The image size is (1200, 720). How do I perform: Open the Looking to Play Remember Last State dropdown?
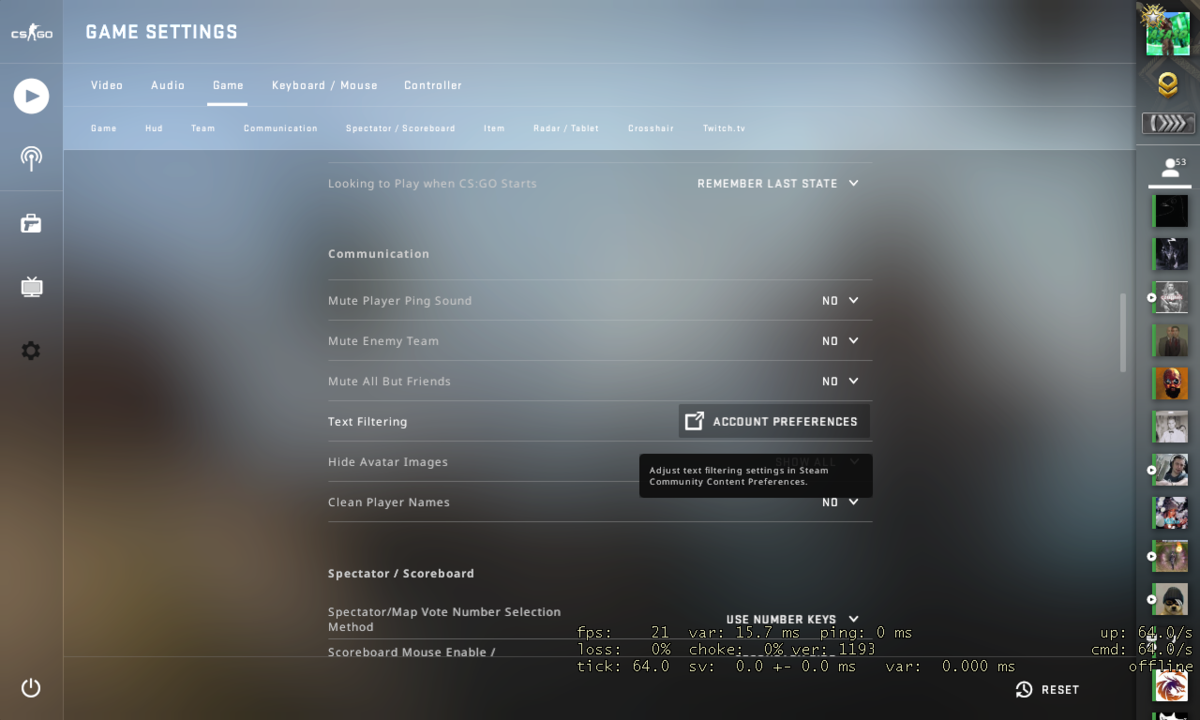[778, 183]
